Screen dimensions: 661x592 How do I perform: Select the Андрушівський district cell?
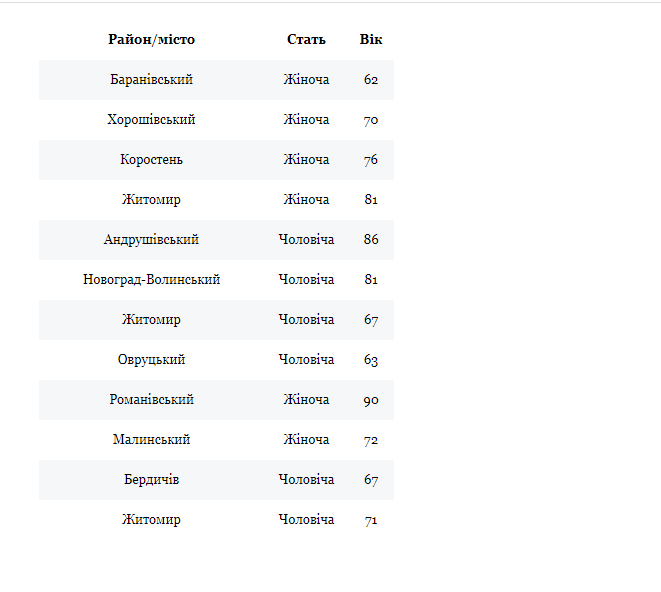[x=152, y=240]
